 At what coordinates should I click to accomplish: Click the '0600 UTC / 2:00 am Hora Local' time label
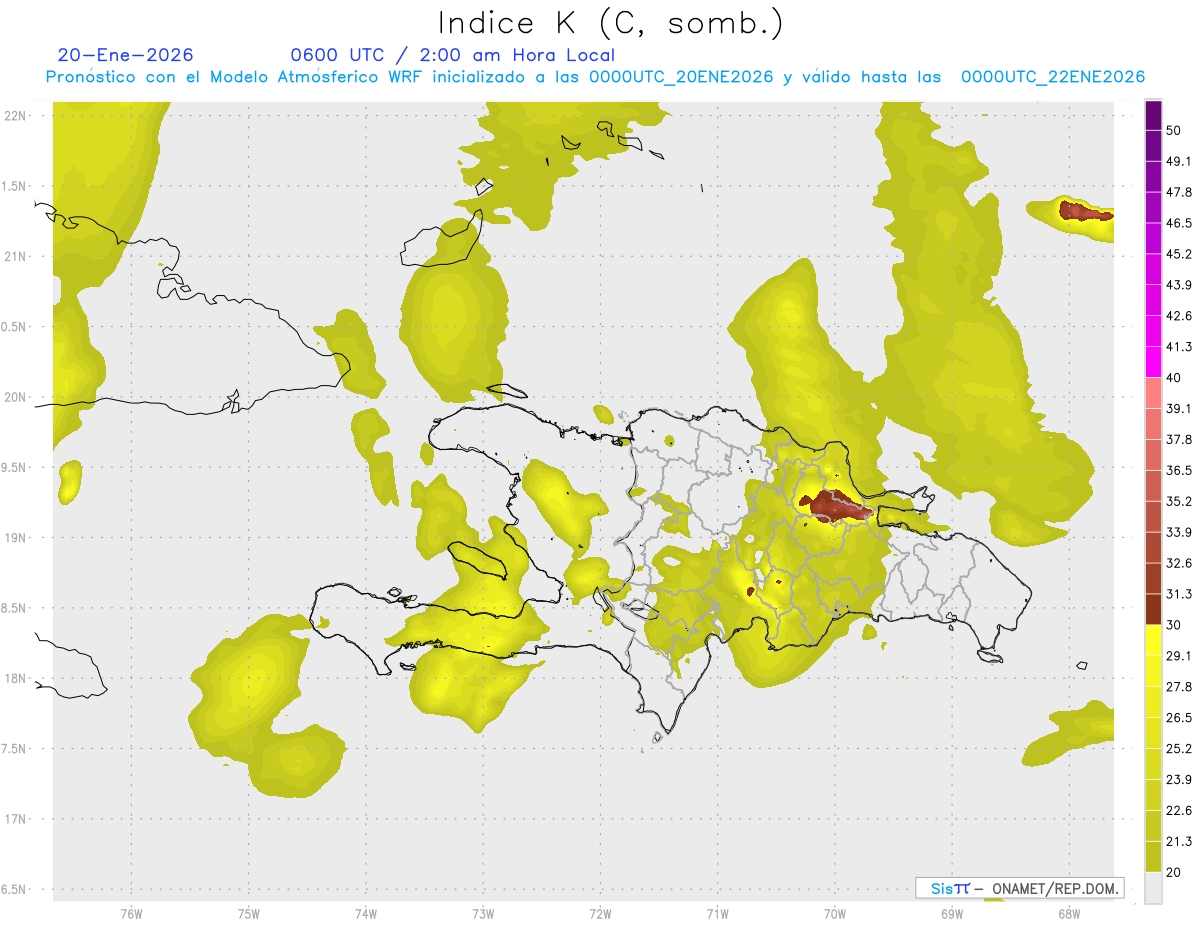point(452,55)
